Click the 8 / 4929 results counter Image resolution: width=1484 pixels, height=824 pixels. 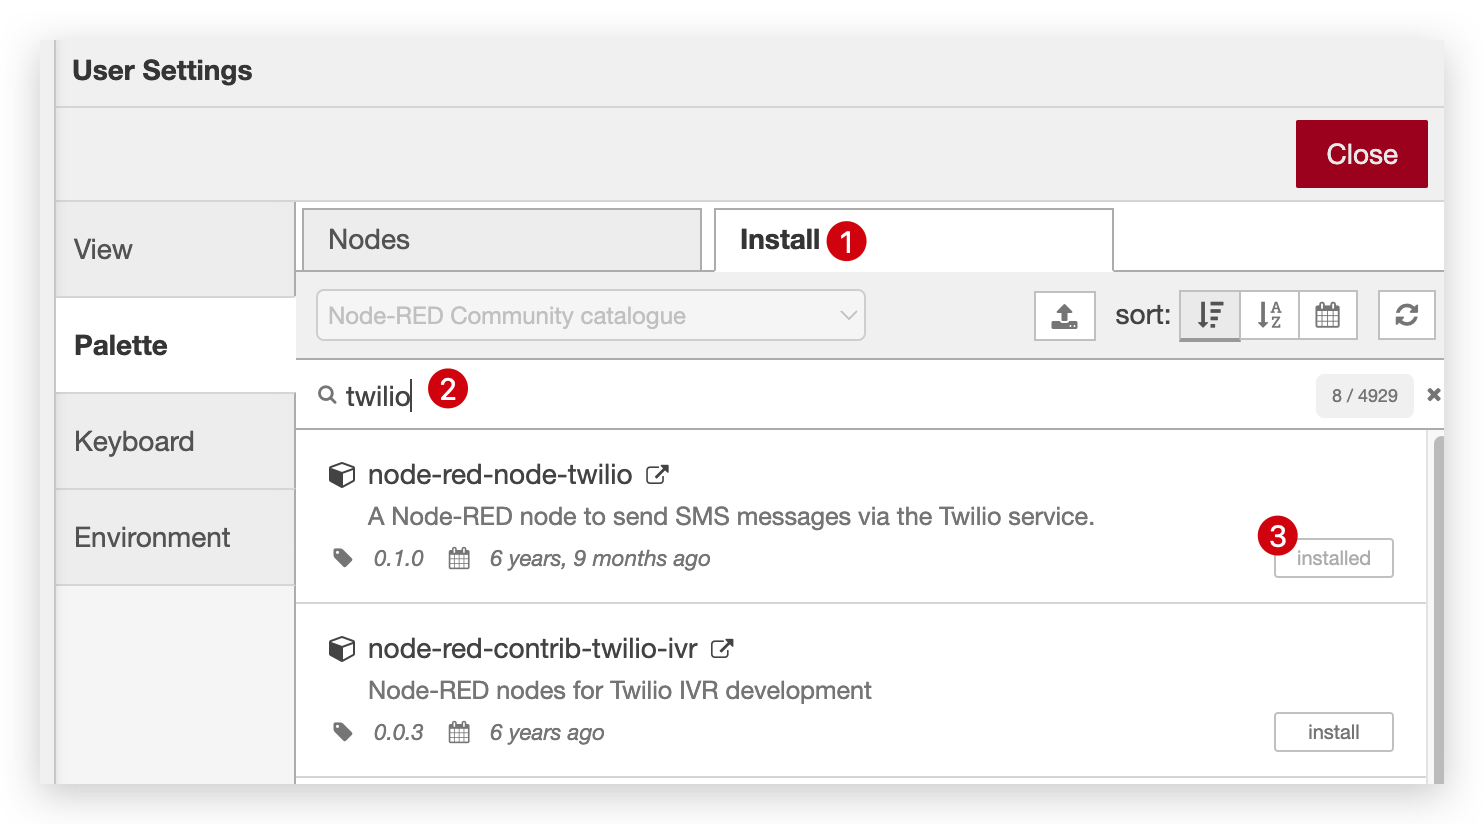point(1364,396)
